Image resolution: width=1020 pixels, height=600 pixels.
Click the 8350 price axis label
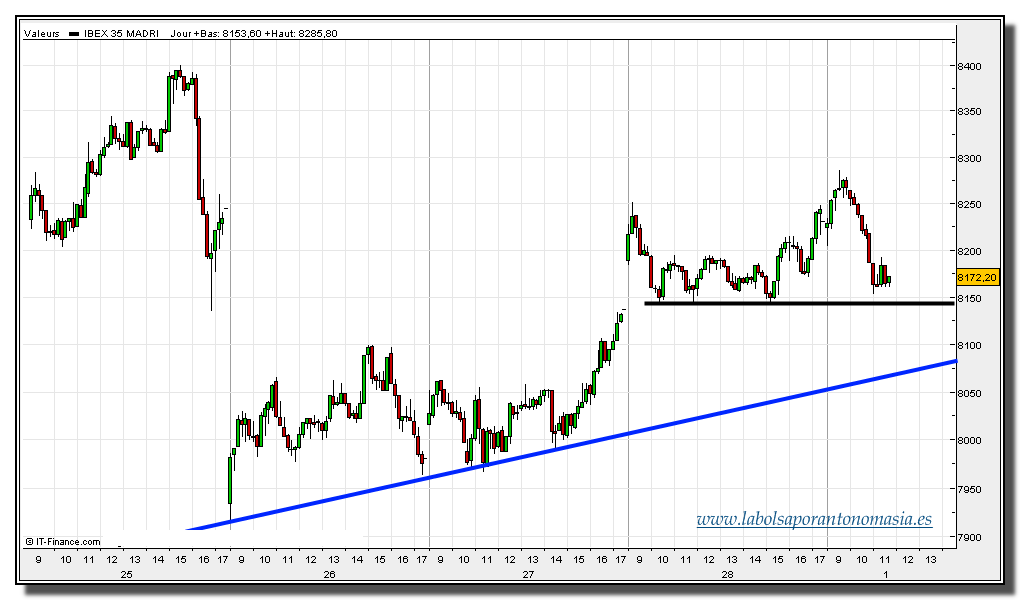pos(969,112)
